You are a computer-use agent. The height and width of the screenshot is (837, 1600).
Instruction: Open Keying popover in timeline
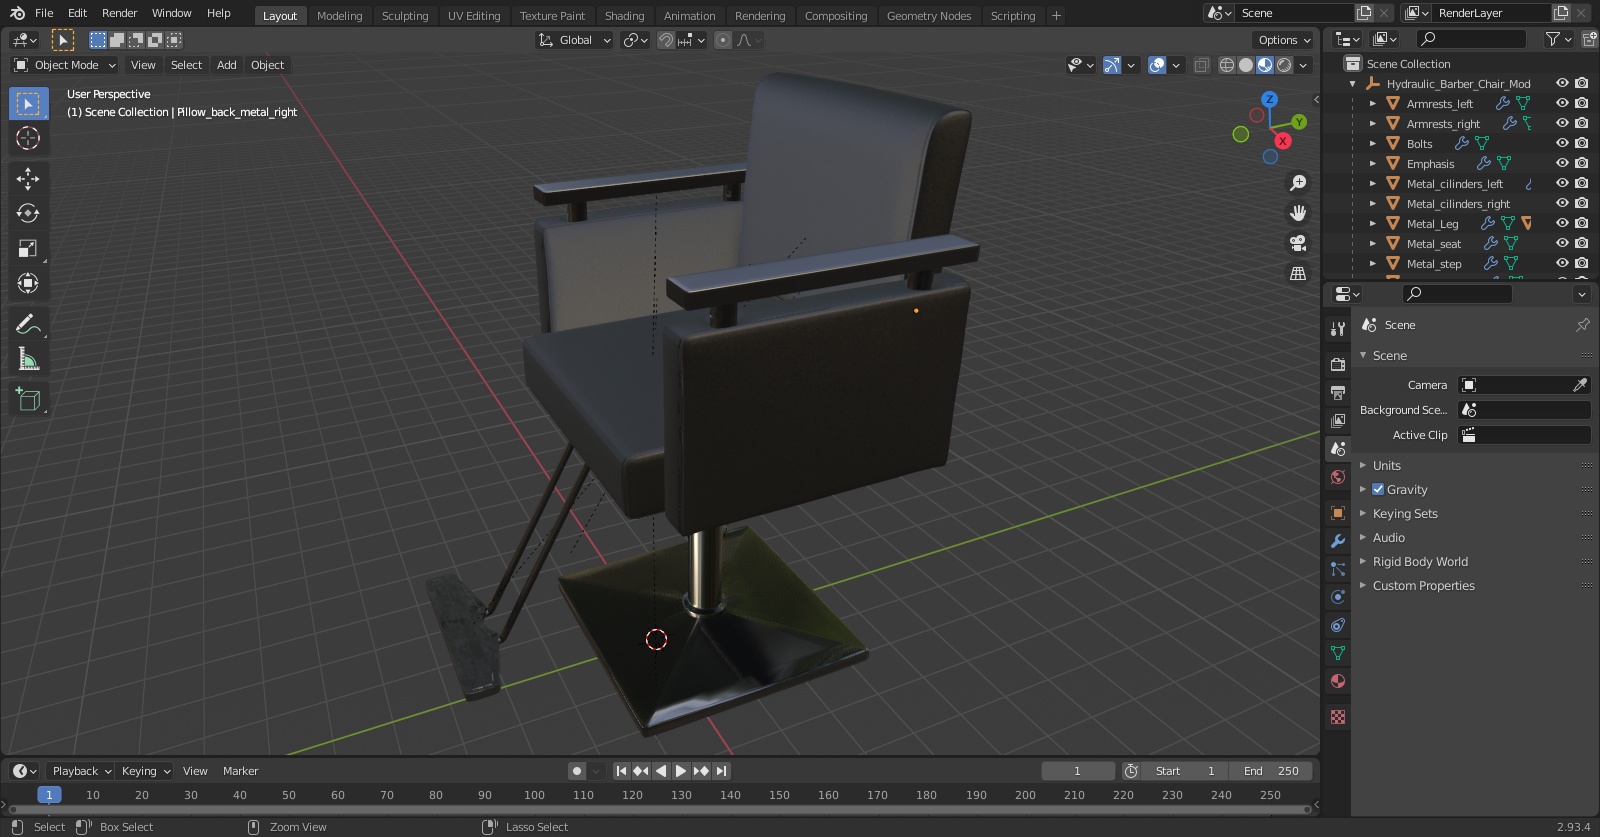tap(146, 771)
